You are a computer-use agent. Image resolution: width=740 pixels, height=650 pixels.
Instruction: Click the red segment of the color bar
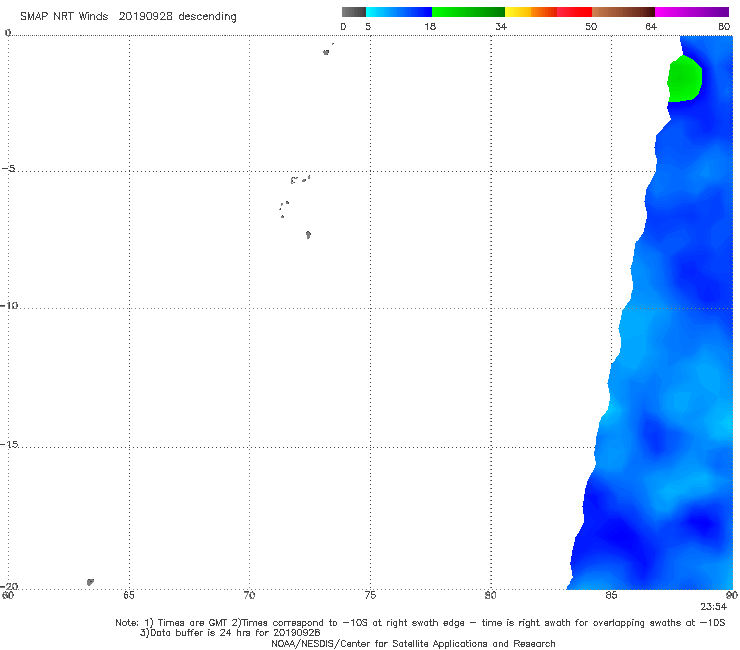(574, 12)
